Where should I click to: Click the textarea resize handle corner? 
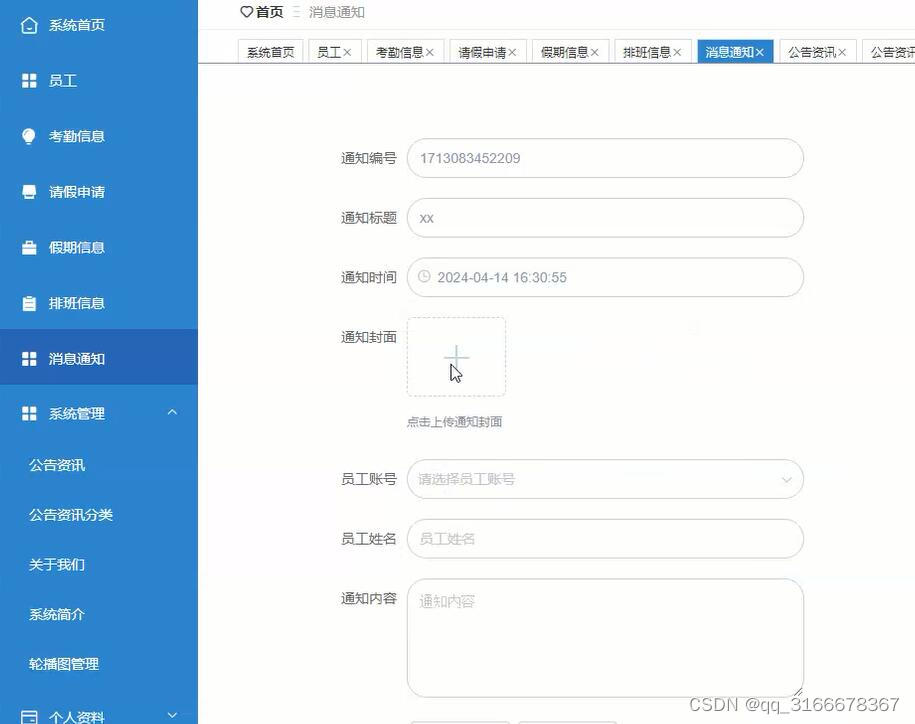tap(798, 692)
